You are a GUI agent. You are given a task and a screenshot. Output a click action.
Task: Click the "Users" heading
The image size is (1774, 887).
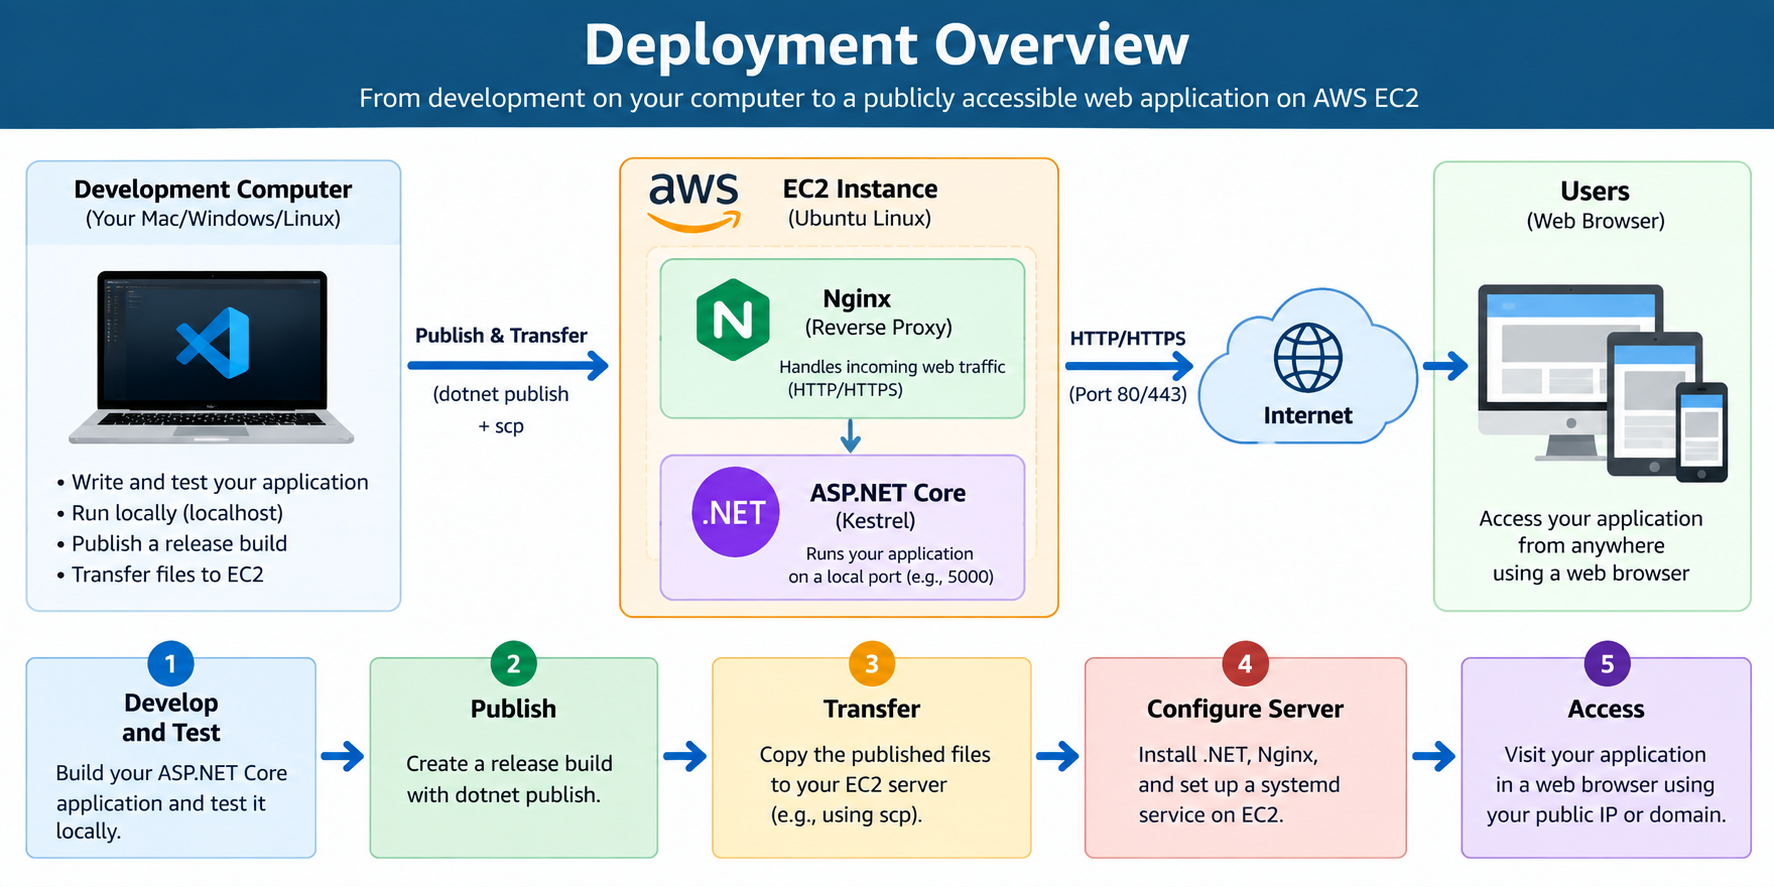[x=1595, y=191]
